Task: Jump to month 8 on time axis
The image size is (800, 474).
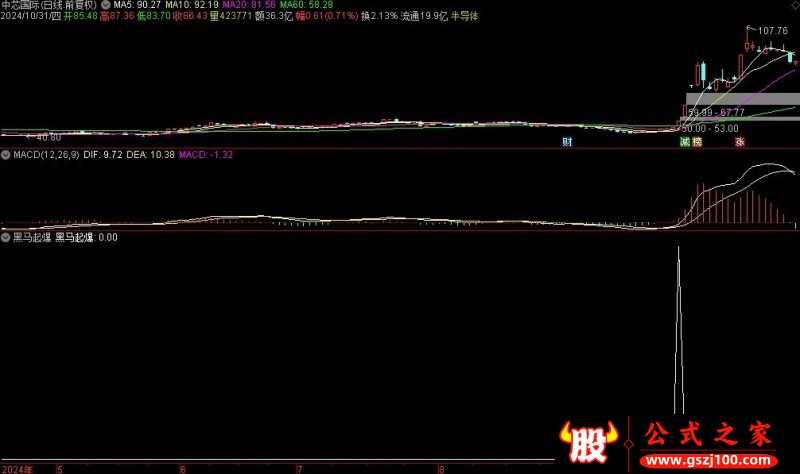Action: click(x=441, y=469)
